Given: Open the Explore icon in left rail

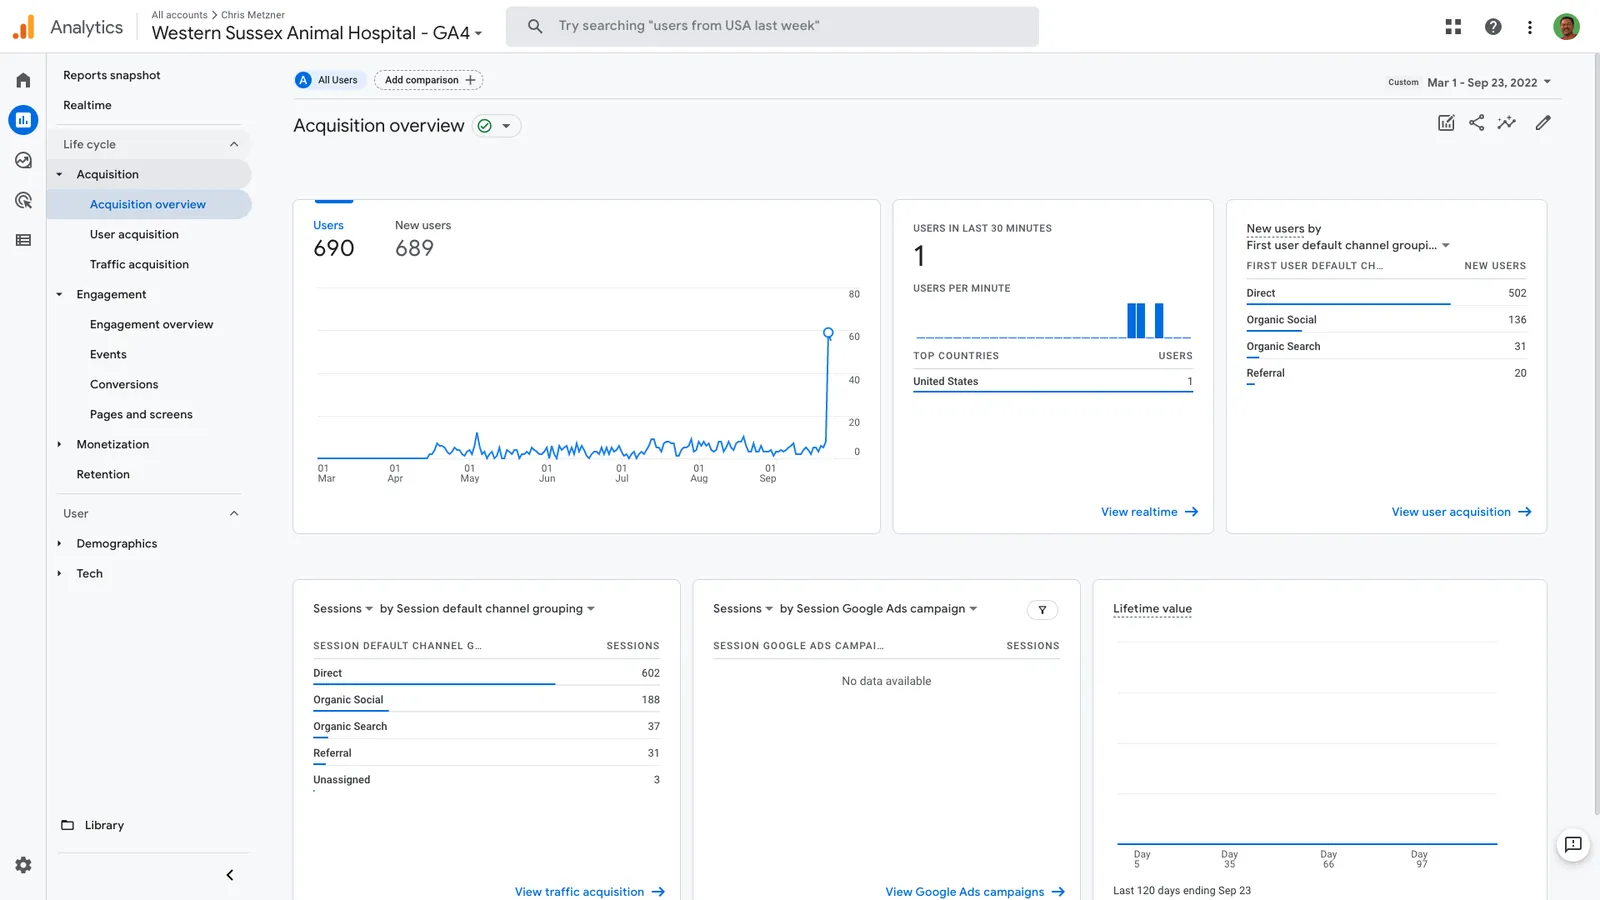Looking at the screenshot, I should click(x=23, y=160).
